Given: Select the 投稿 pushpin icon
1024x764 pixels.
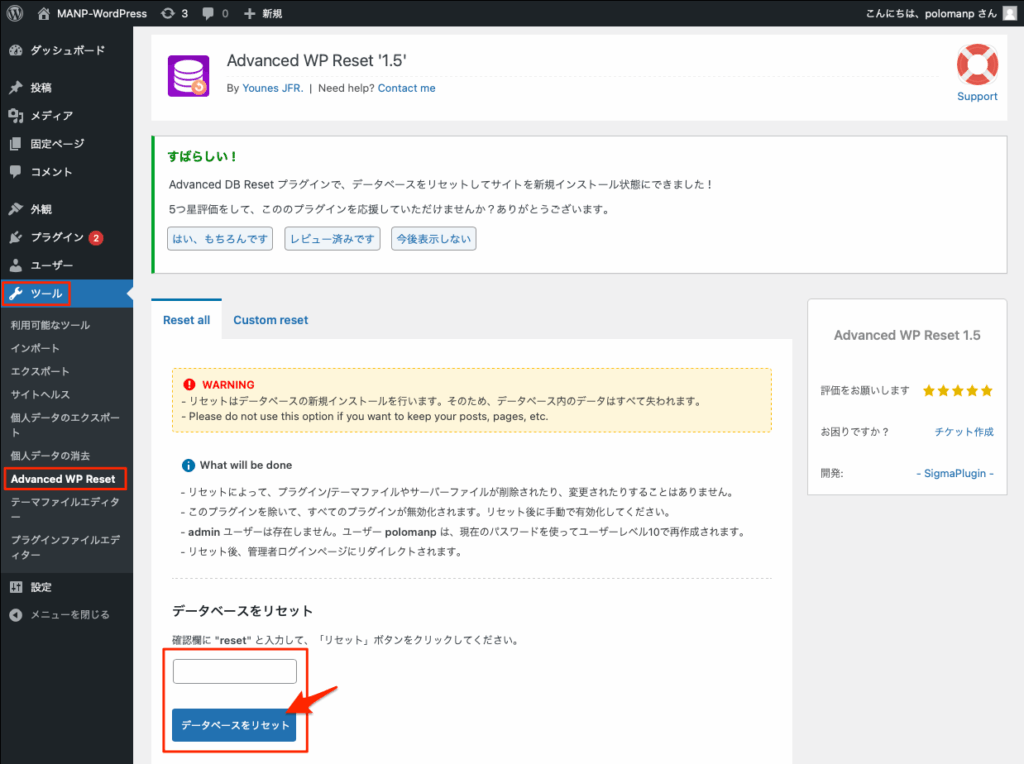Looking at the screenshot, I should 16,88.
